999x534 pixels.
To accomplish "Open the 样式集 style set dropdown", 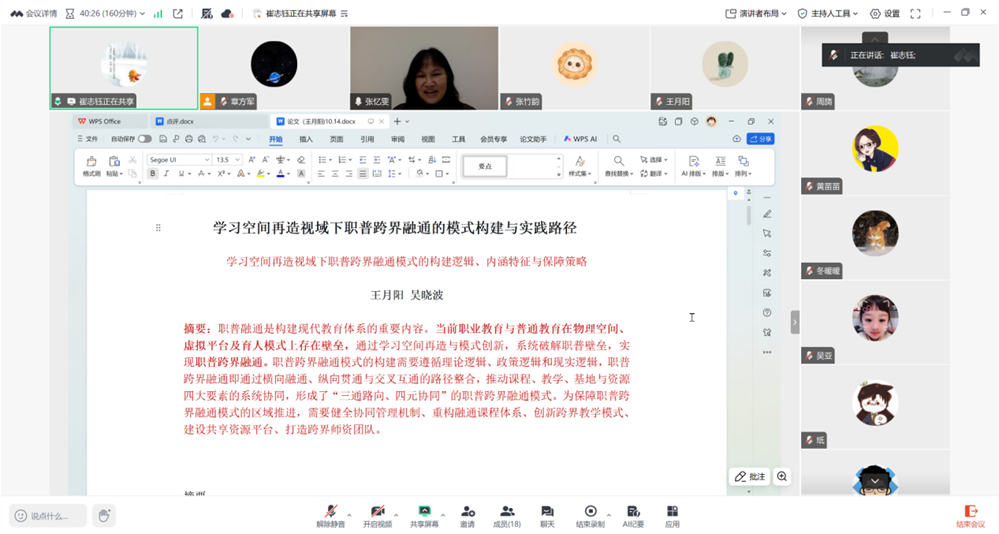I will [x=580, y=166].
